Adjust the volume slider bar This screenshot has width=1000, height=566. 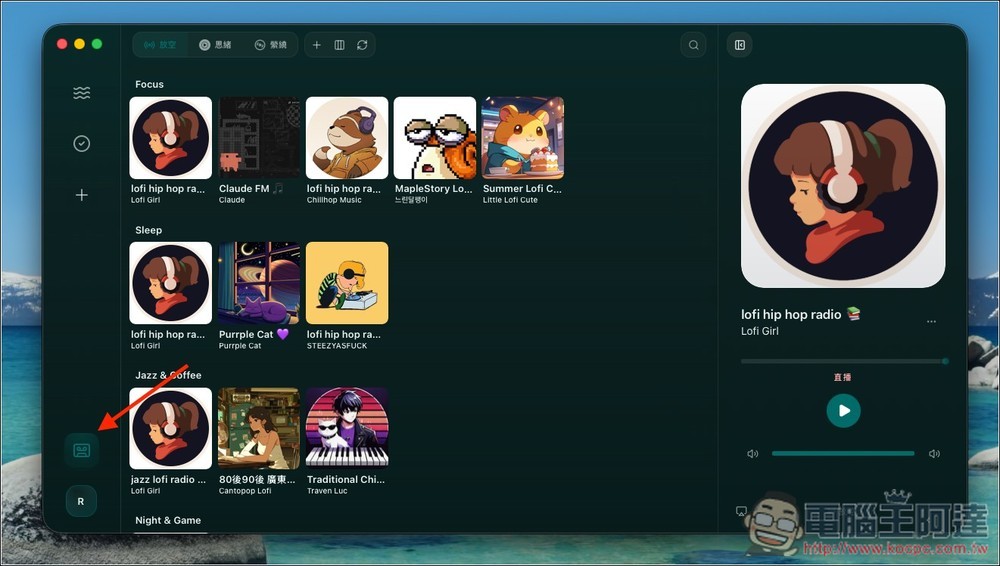[843, 454]
